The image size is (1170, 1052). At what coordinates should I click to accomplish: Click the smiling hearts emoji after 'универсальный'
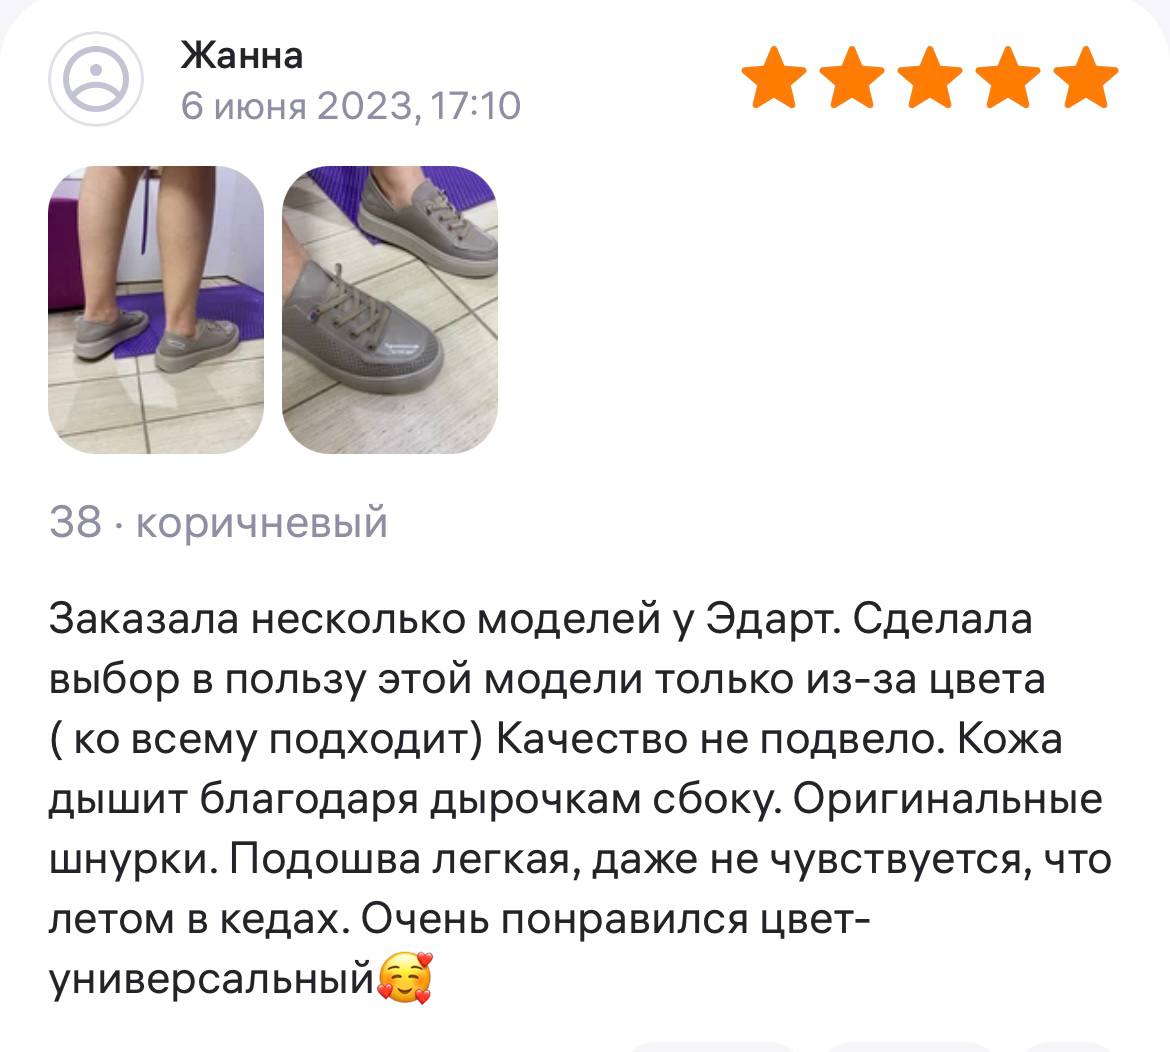(405, 977)
